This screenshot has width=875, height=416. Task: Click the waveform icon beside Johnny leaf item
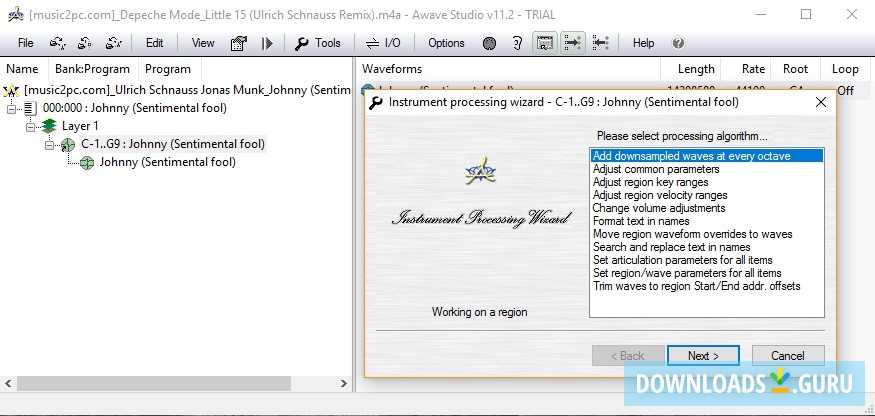86,163
